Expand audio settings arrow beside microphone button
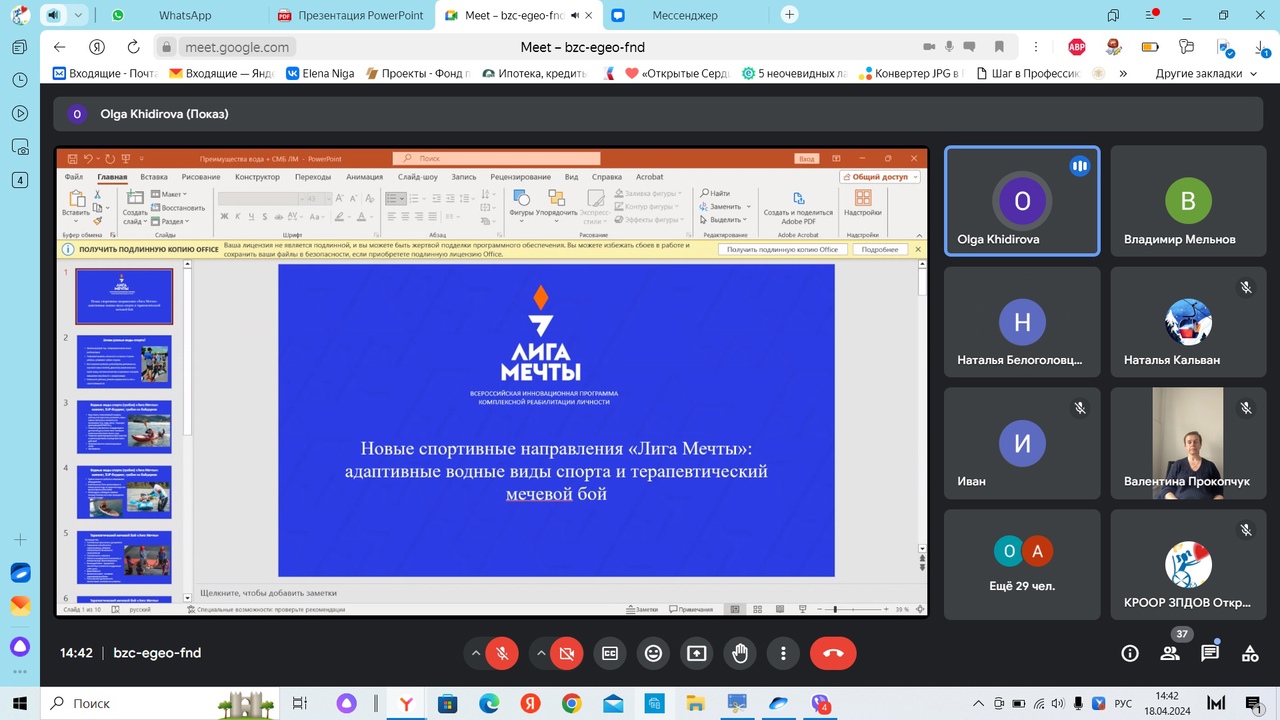The height and width of the screenshot is (720, 1280). pos(476,653)
